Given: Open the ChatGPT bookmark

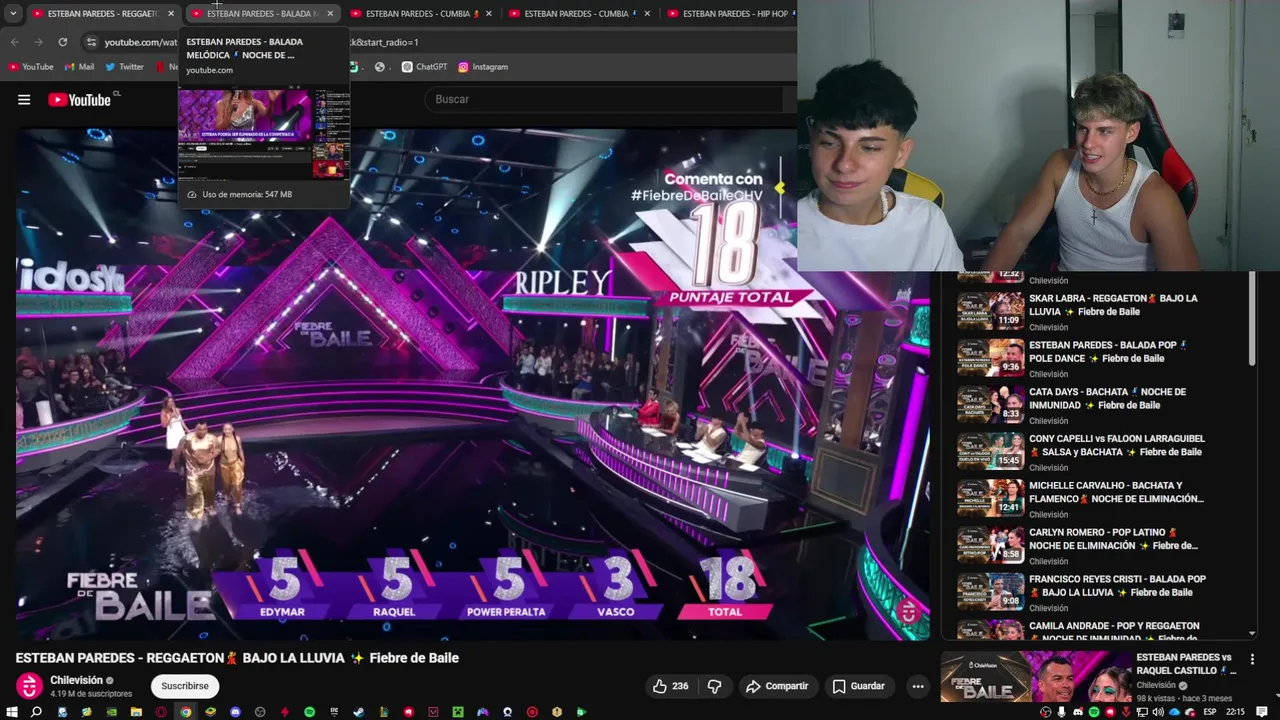Looking at the screenshot, I should 424,67.
